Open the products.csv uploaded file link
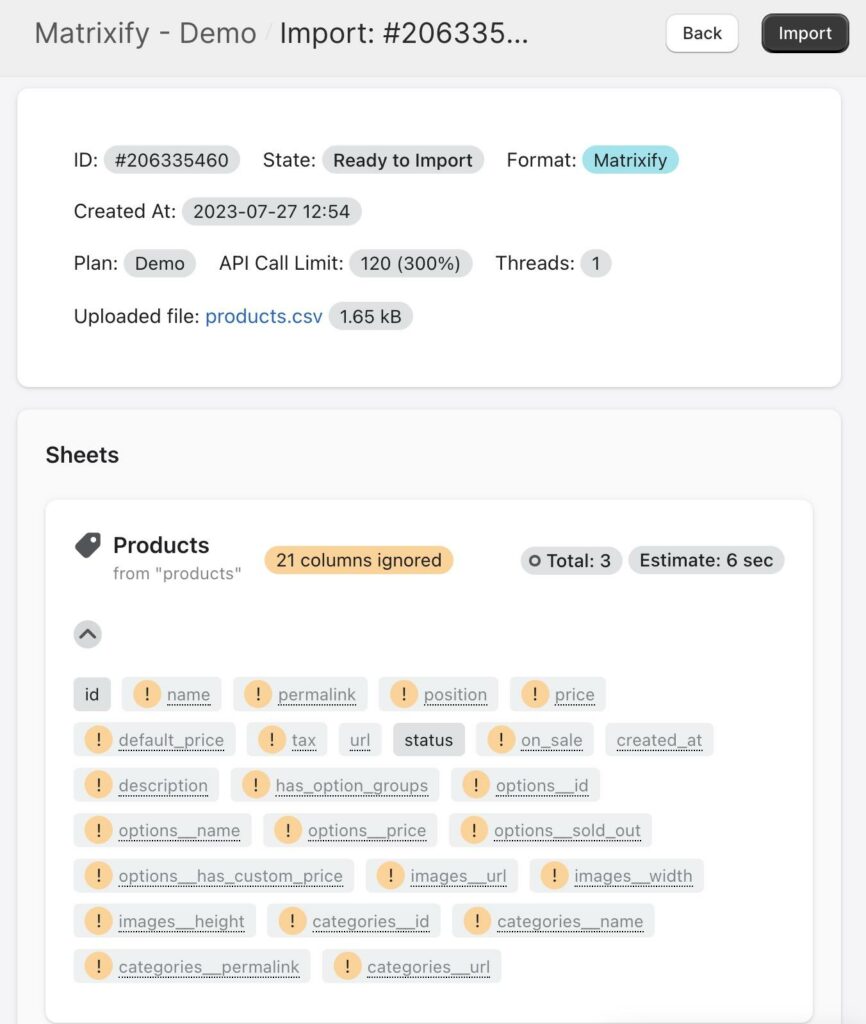This screenshot has width=866, height=1024. [264, 316]
